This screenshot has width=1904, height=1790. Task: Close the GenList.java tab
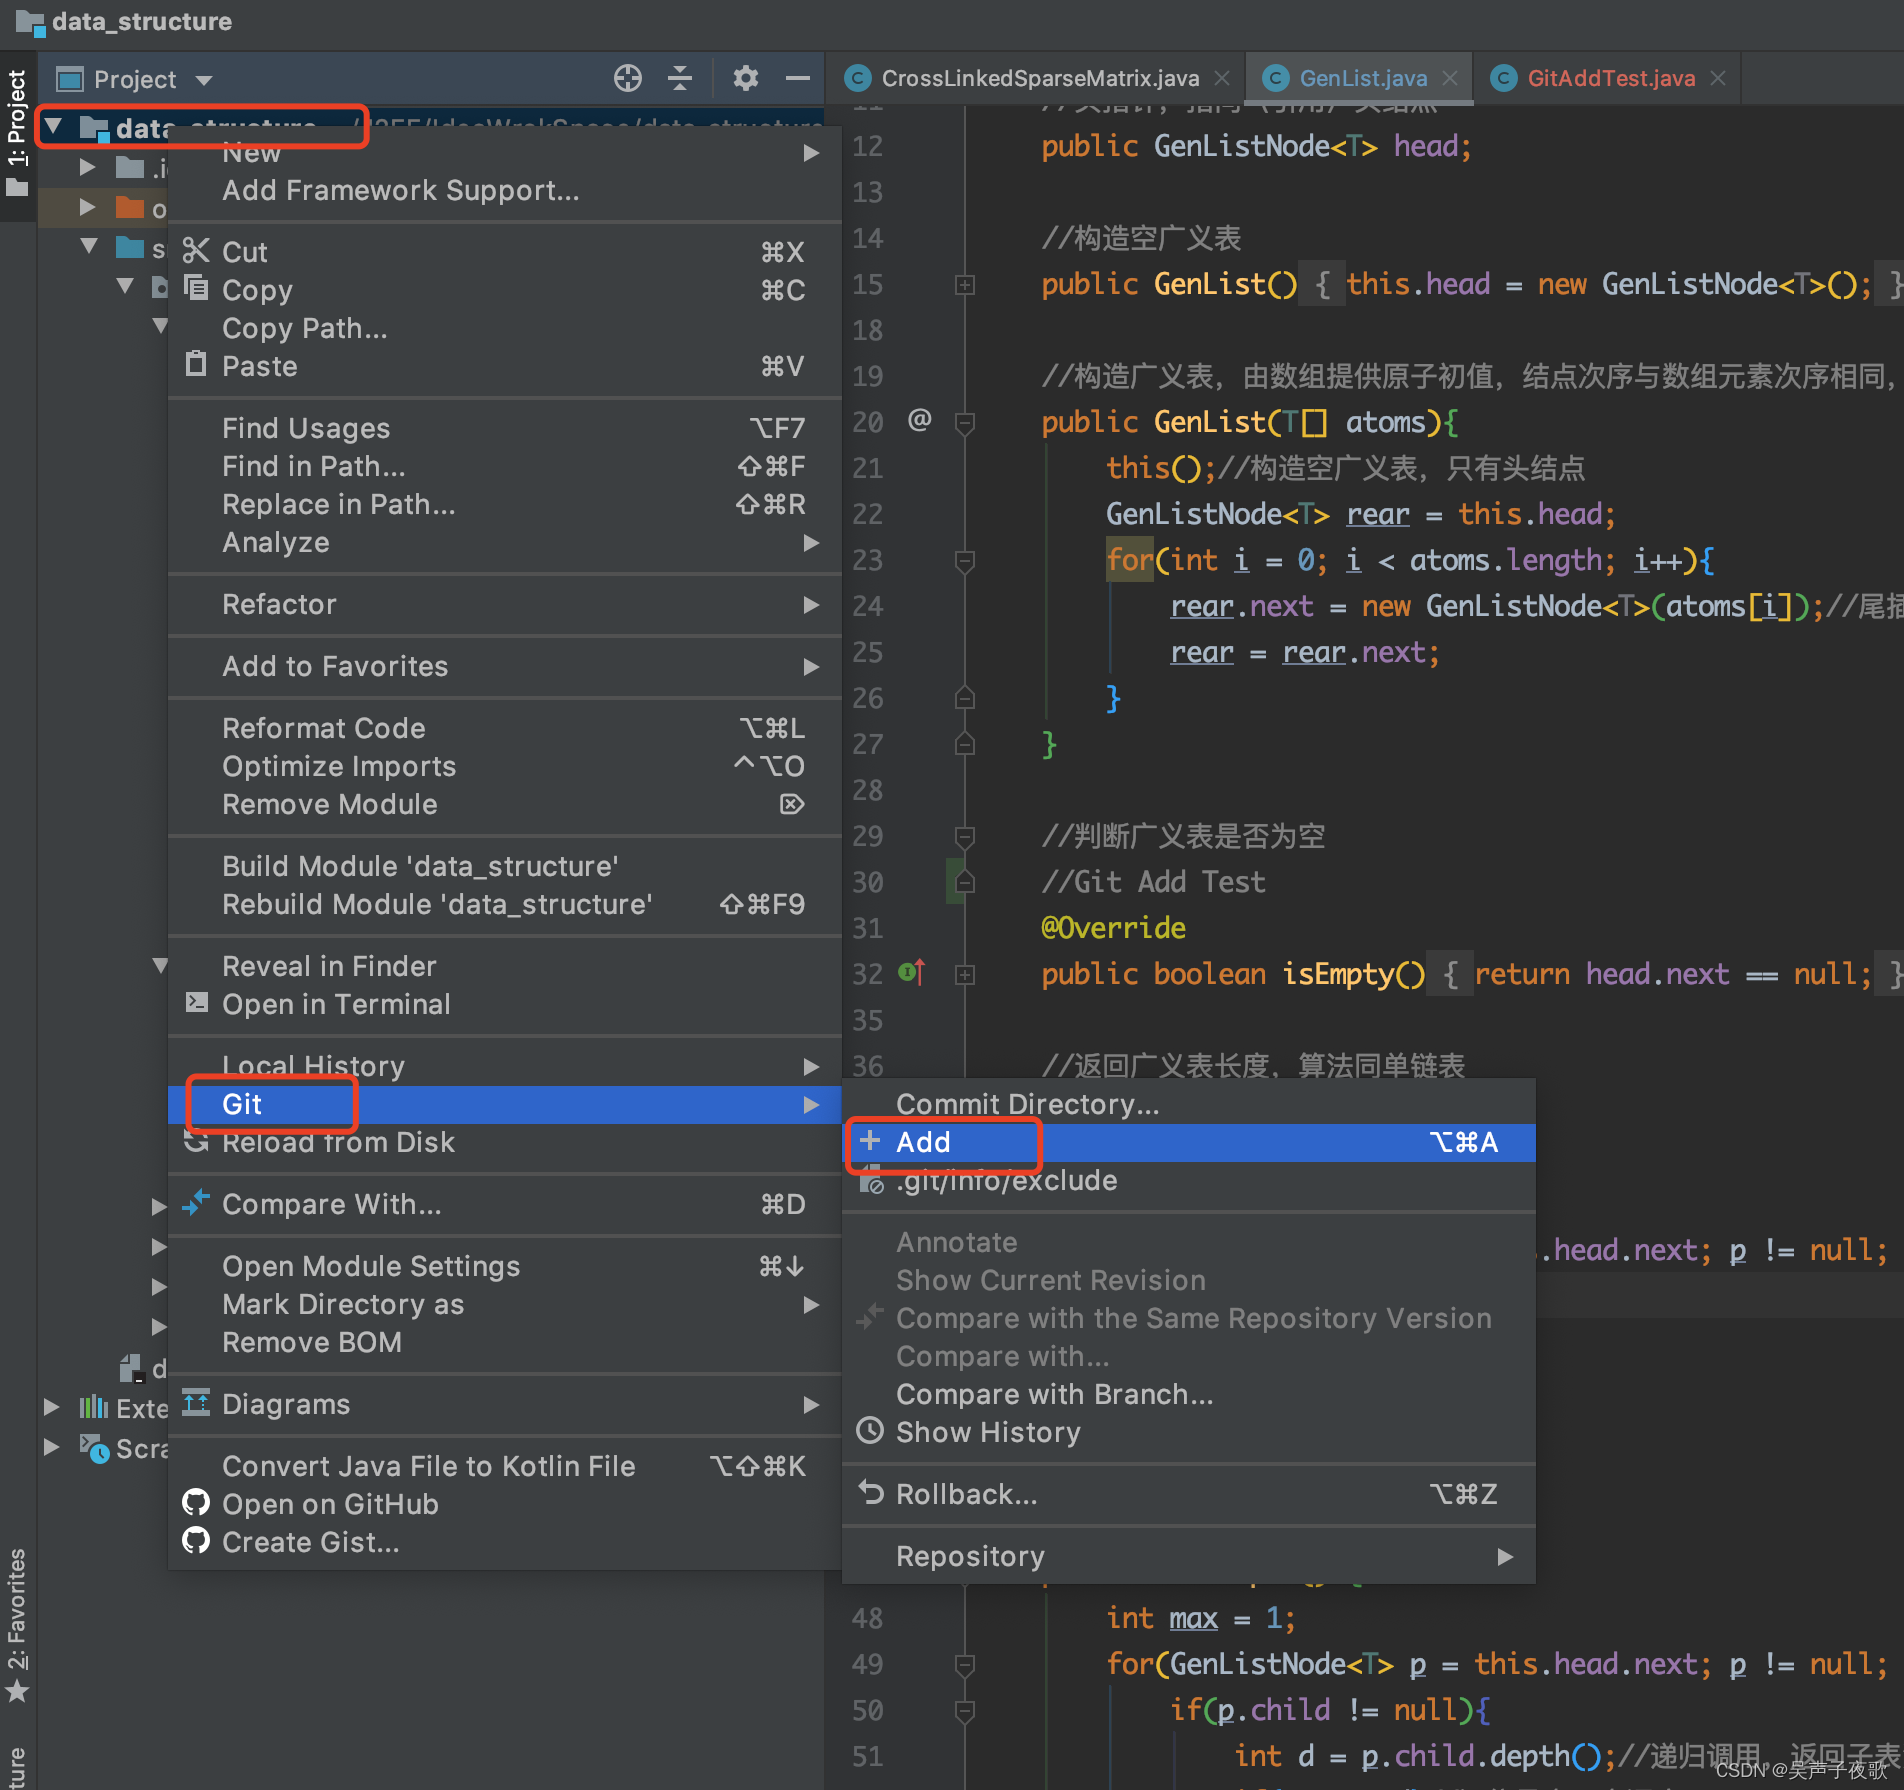[x=1450, y=78]
